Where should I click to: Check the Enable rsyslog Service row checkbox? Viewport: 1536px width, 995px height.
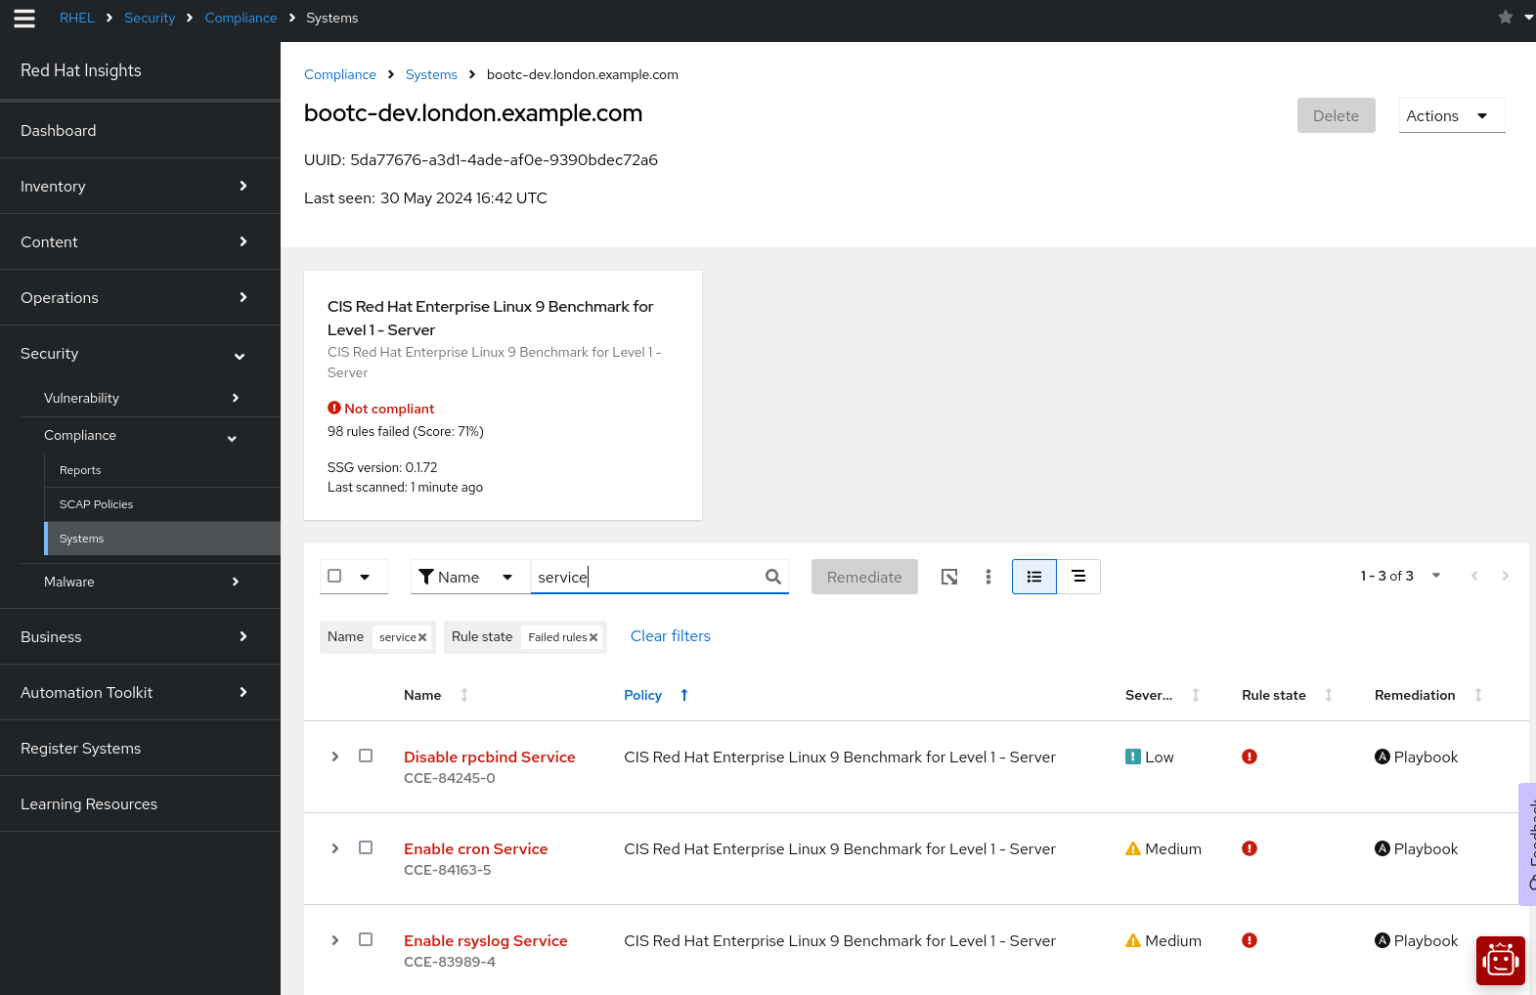coord(366,940)
